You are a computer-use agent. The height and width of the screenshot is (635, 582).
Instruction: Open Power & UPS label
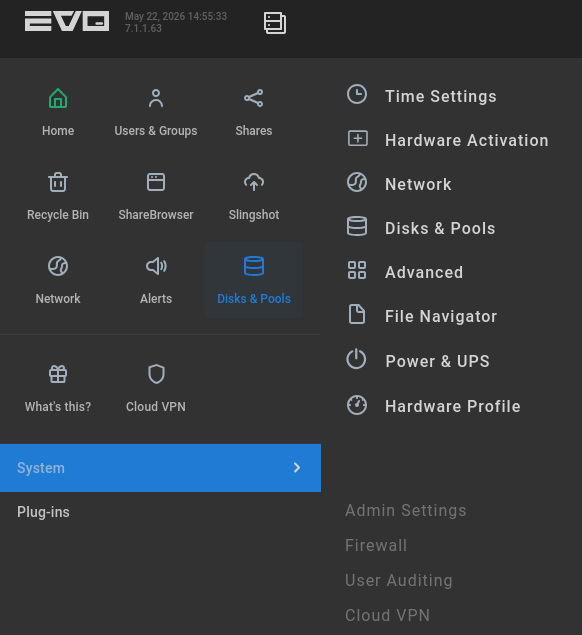[x=438, y=361]
